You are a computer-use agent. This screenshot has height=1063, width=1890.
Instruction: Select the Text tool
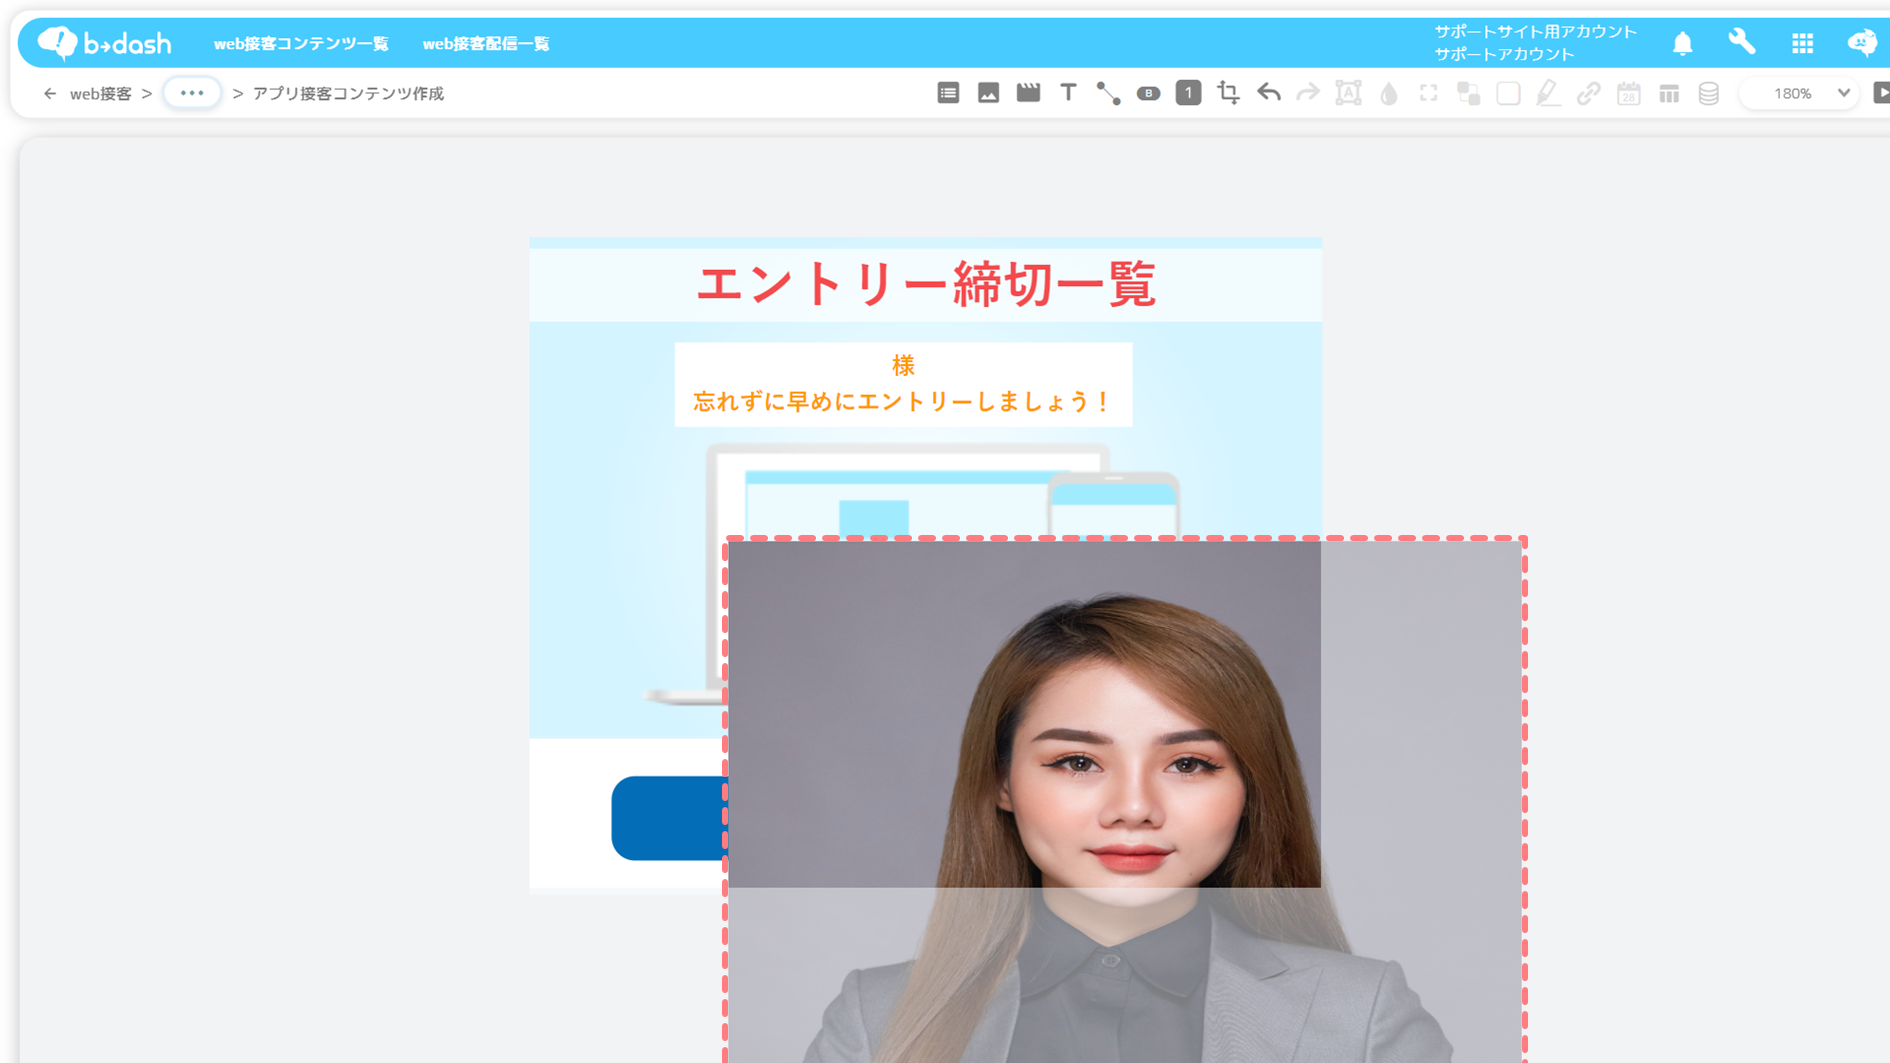[x=1068, y=93]
